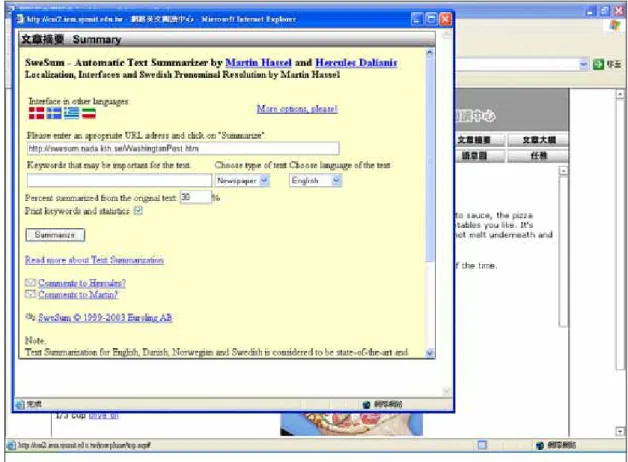628x462 pixels.
Task: Maximize the popup Internet Explorer window
Action: point(431,19)
